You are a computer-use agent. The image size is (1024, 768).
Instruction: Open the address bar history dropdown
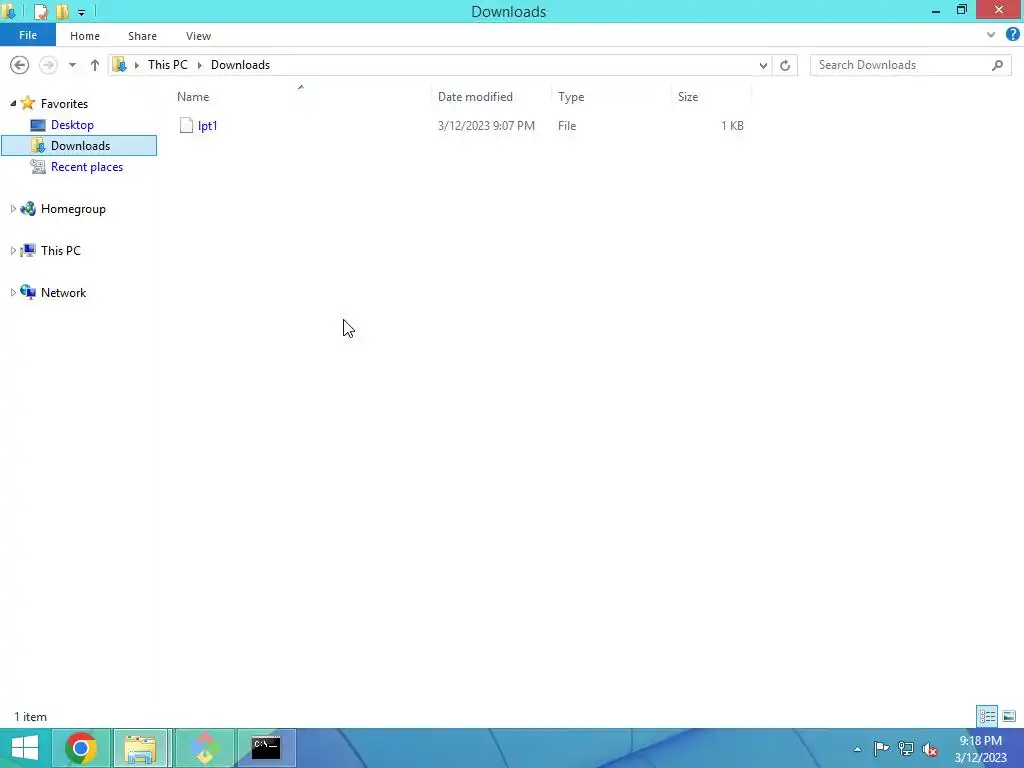[x=763, y=65]
